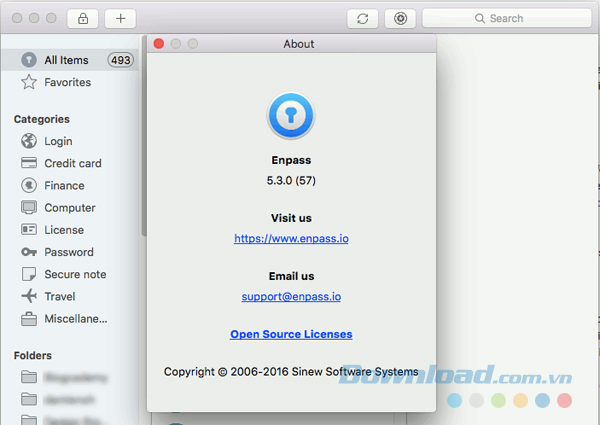This screenshot has height=425, width=600.
Task: Click the support@enpass.io email link
Action: click(291, 296)
